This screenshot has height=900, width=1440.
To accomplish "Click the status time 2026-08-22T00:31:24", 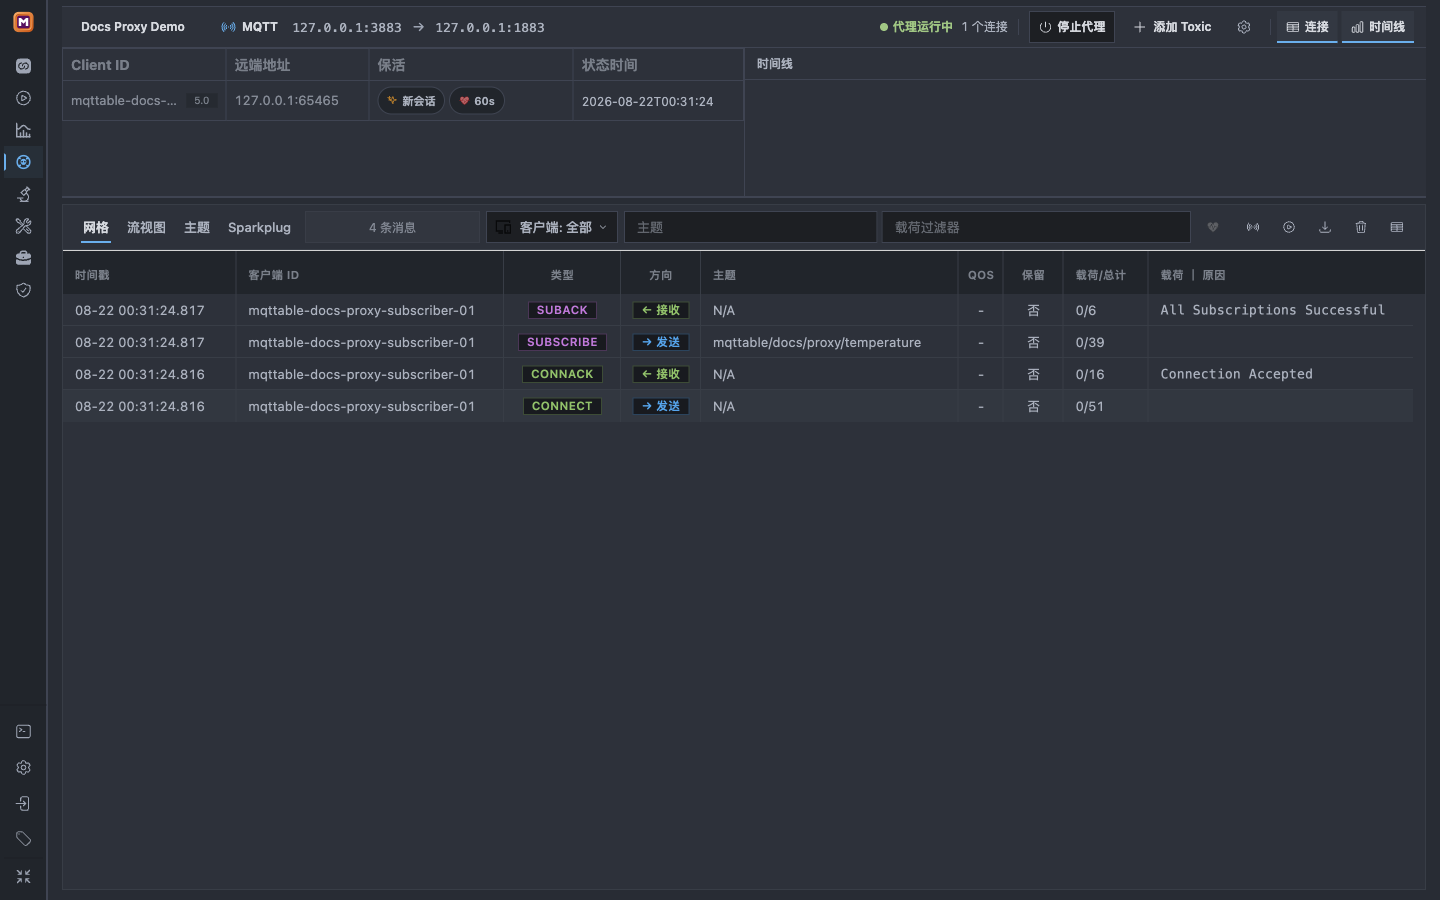I will pos(647,101).
